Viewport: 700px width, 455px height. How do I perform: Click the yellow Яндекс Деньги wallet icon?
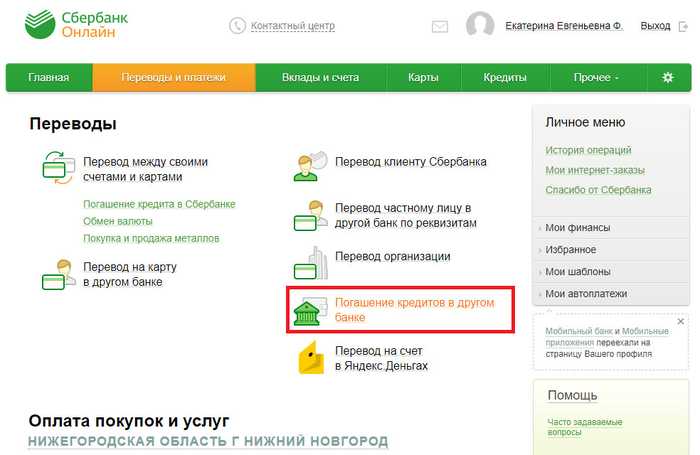click(311, 357)
